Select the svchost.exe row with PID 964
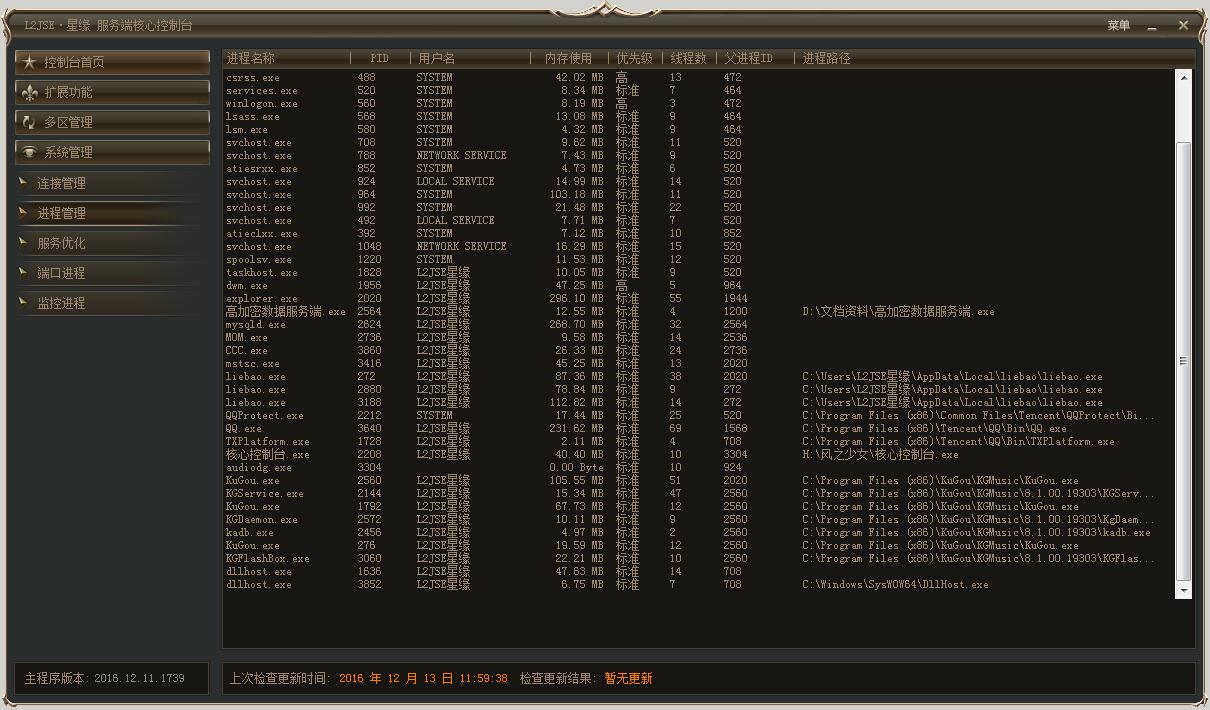This screenshot has height=710, width=1210. 697,194
